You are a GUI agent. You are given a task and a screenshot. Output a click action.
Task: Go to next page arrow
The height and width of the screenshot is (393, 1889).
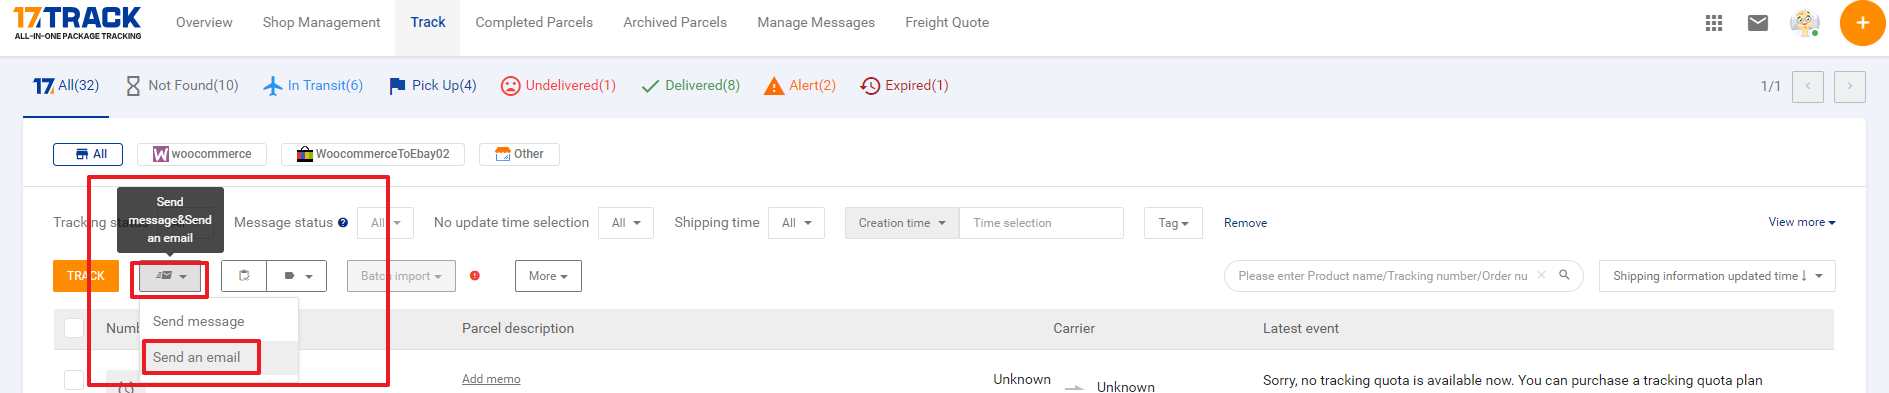[1850, 86]
